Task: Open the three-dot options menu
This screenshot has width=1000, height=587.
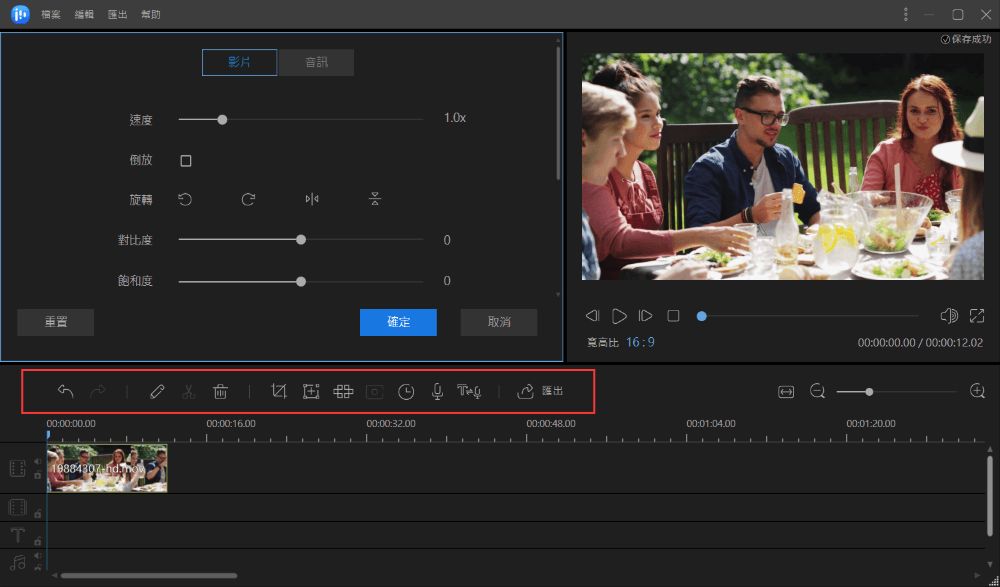Action: tap(906, 14)
